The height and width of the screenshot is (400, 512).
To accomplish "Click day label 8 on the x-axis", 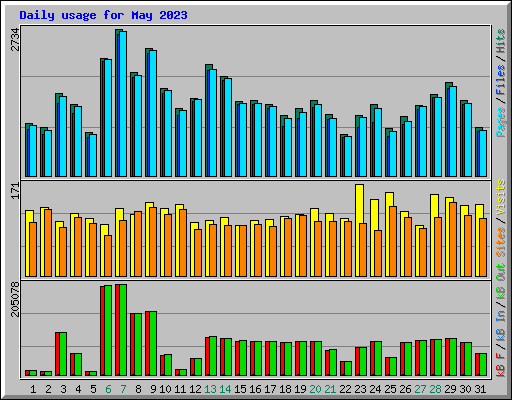I will [138, 389].
